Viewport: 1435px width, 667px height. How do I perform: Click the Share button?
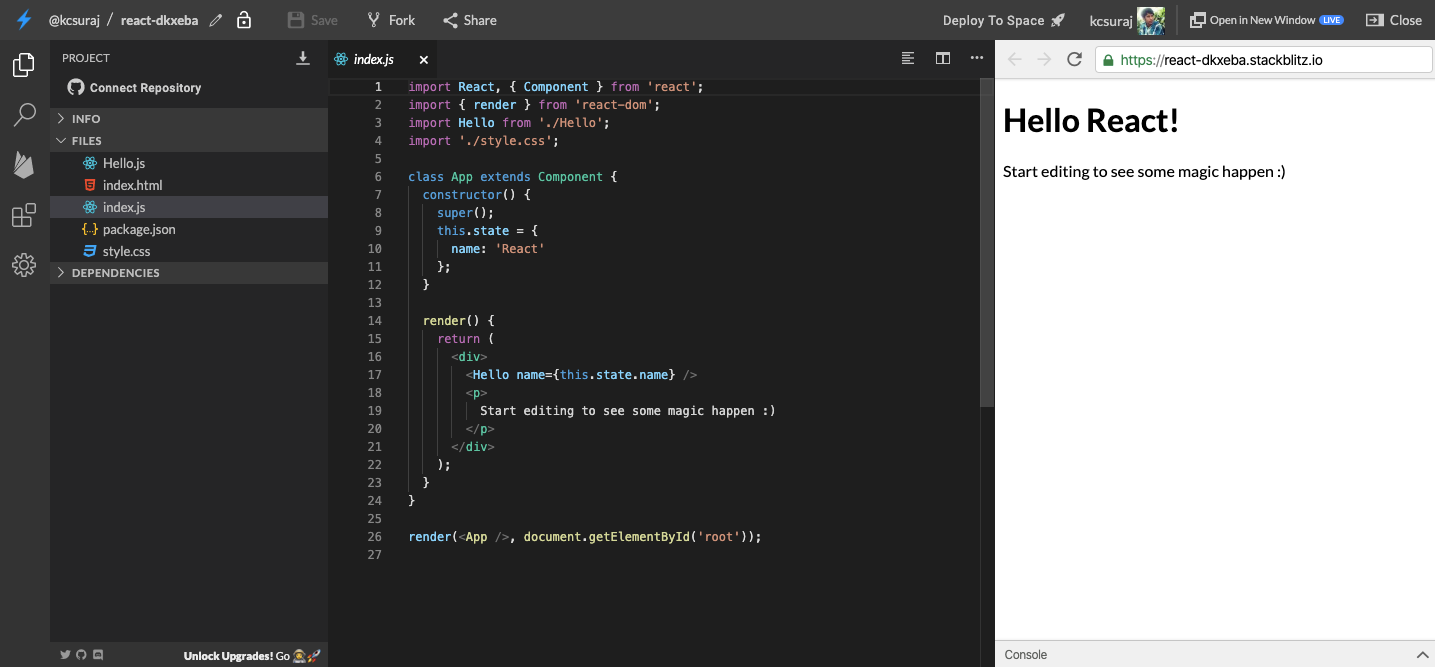(x=470, y=20)
